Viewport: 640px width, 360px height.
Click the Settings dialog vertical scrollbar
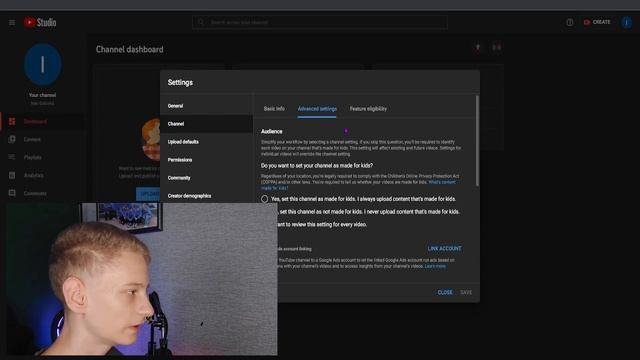477,142
